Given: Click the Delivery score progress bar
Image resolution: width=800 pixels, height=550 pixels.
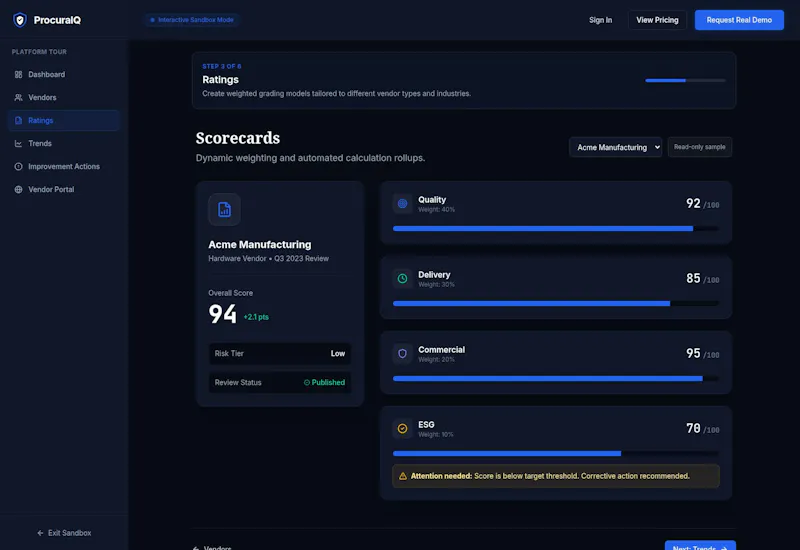Looking at the screenshot, I should (556, 304).
